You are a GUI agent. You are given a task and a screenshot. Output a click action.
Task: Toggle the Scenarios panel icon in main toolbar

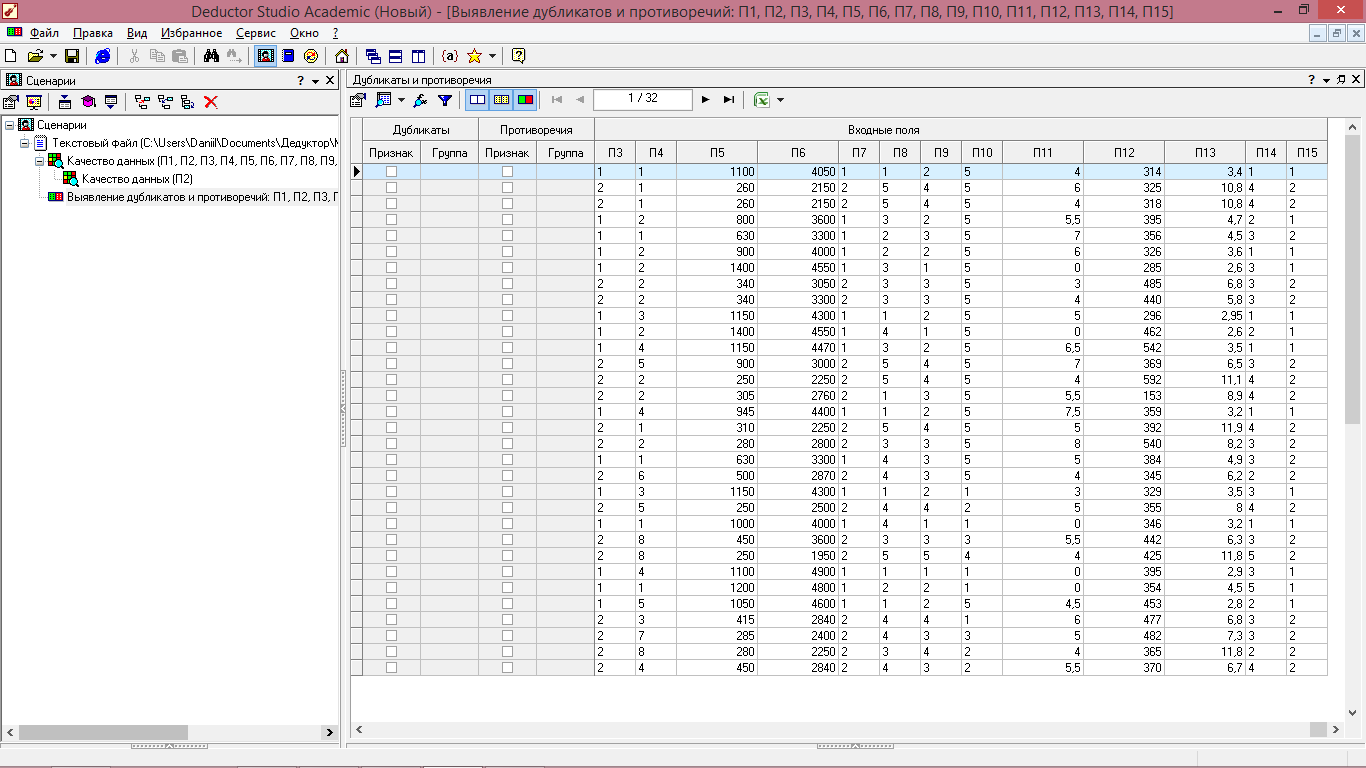(x=265, y=56)
